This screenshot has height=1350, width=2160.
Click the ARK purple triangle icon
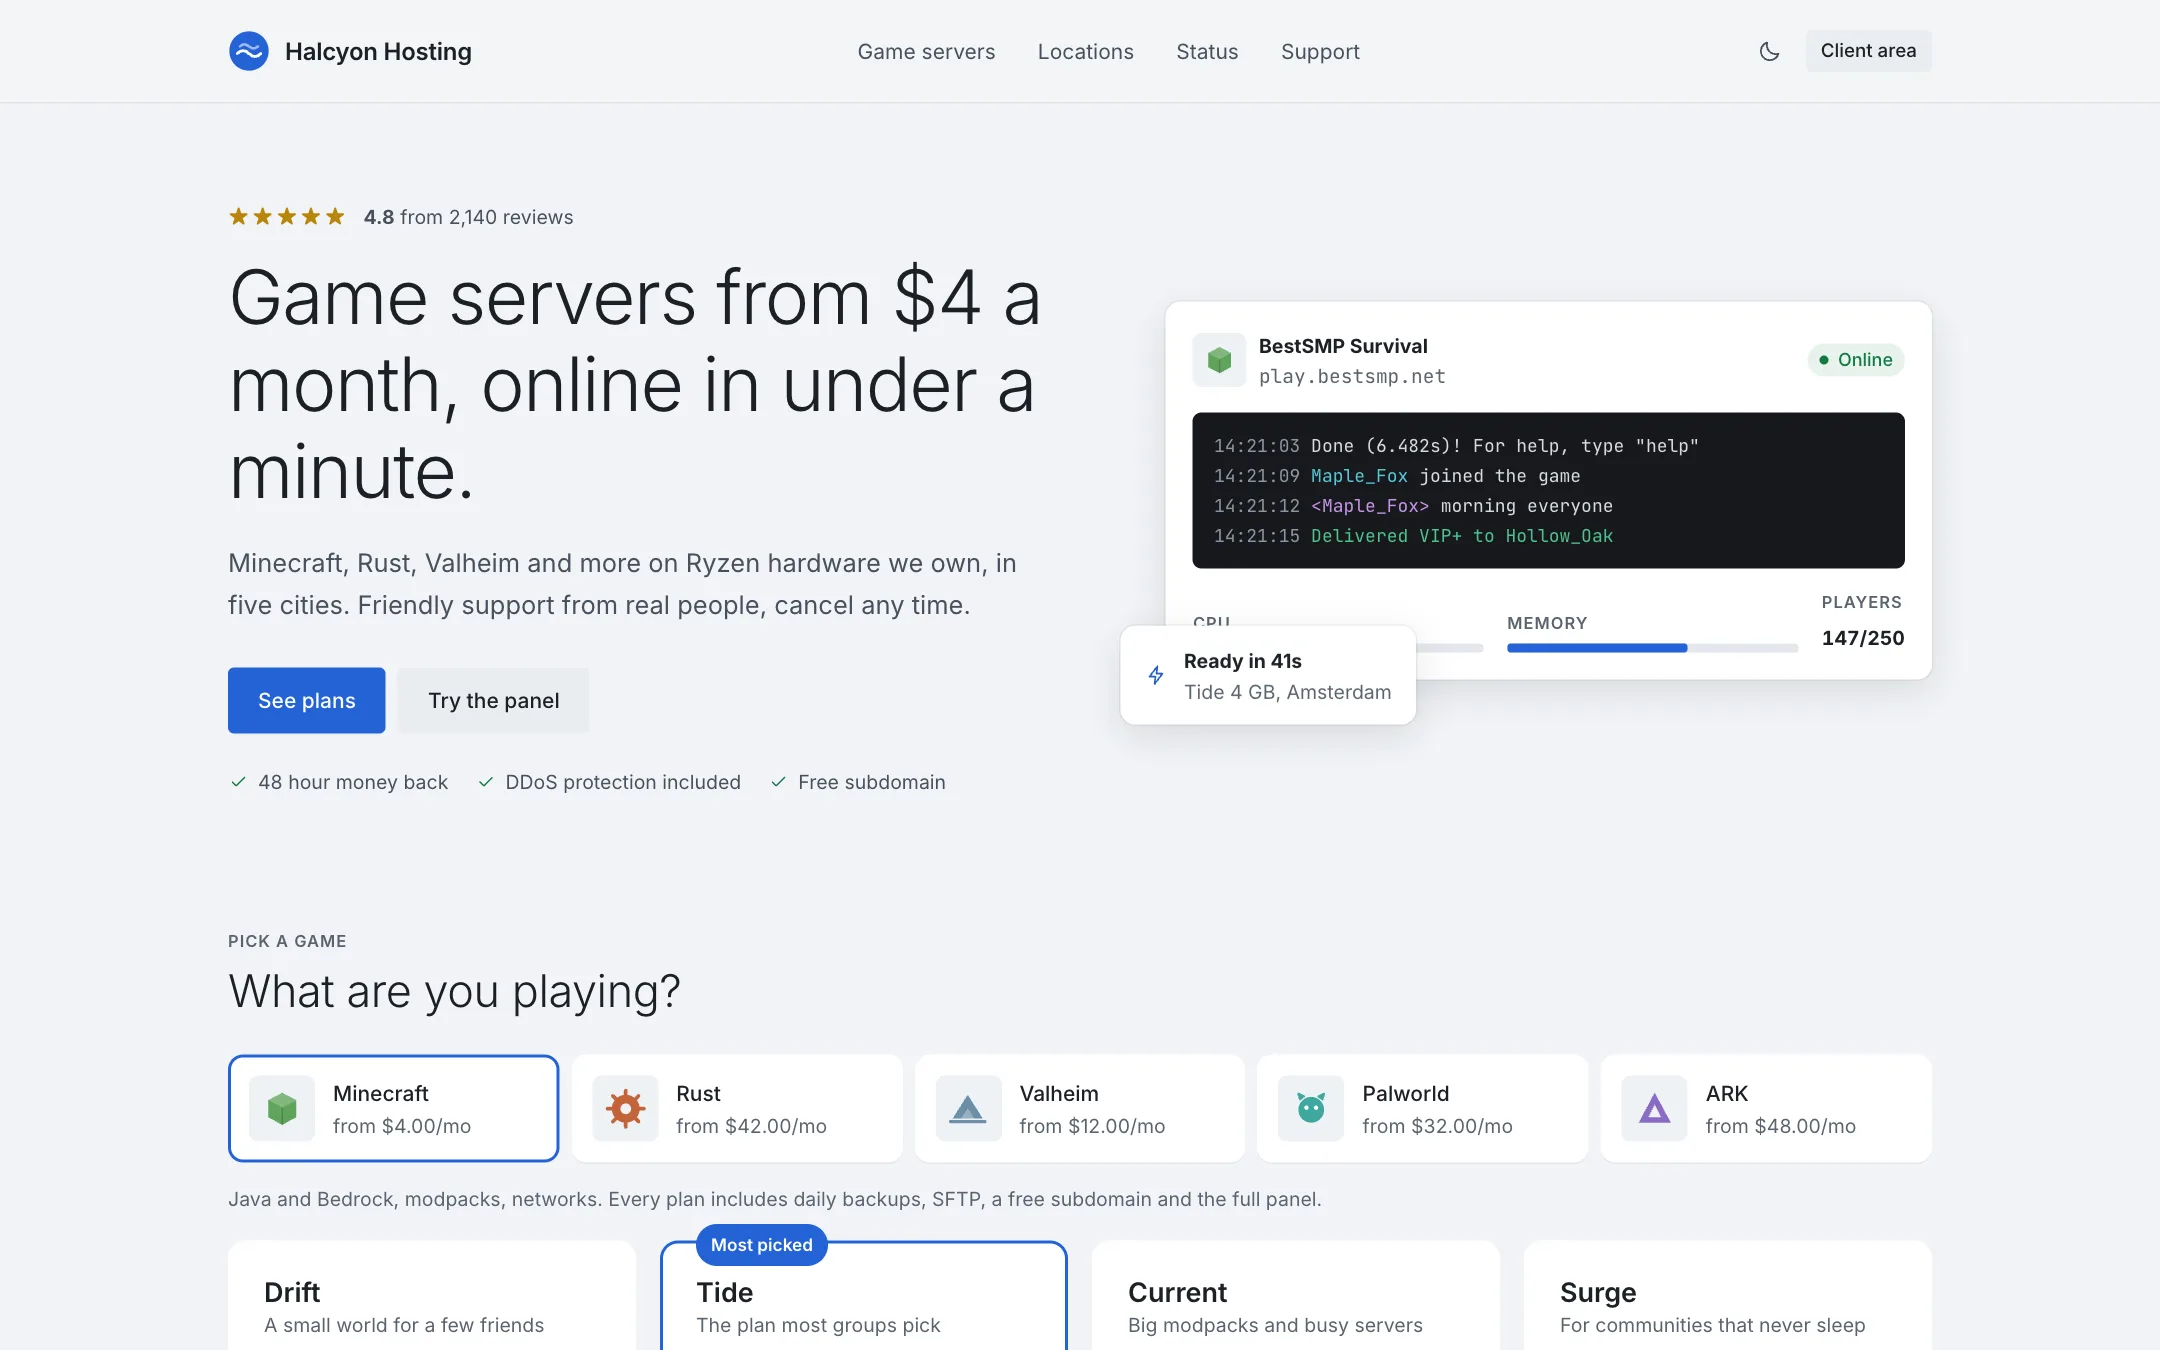tap(1655, 1108)
